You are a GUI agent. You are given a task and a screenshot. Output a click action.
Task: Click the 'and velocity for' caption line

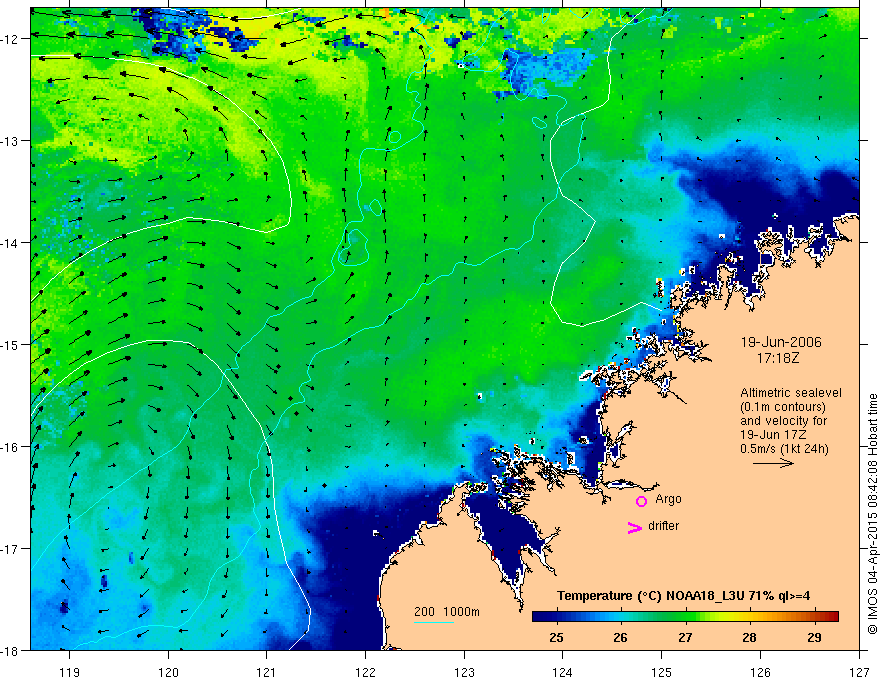[x=783, y=421]
